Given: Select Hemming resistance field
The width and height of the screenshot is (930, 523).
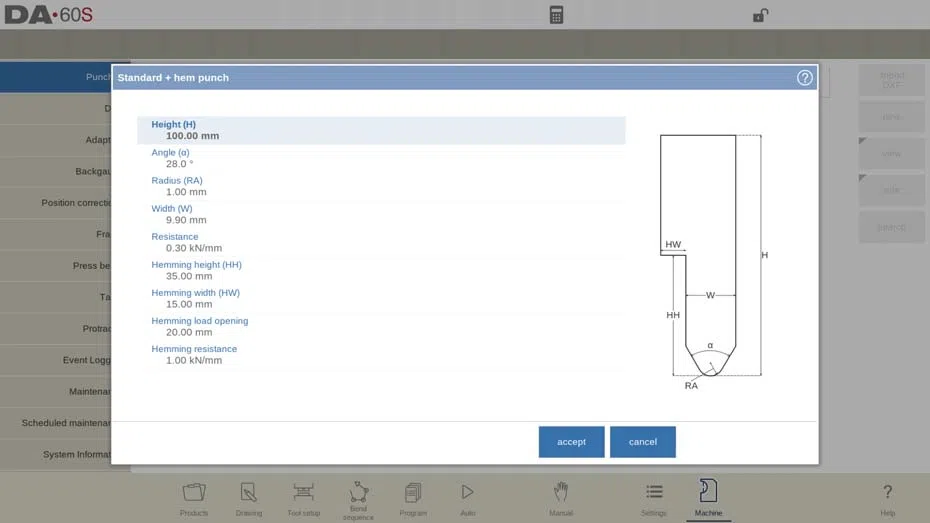Looking at the screenshot, I should 381,355.
